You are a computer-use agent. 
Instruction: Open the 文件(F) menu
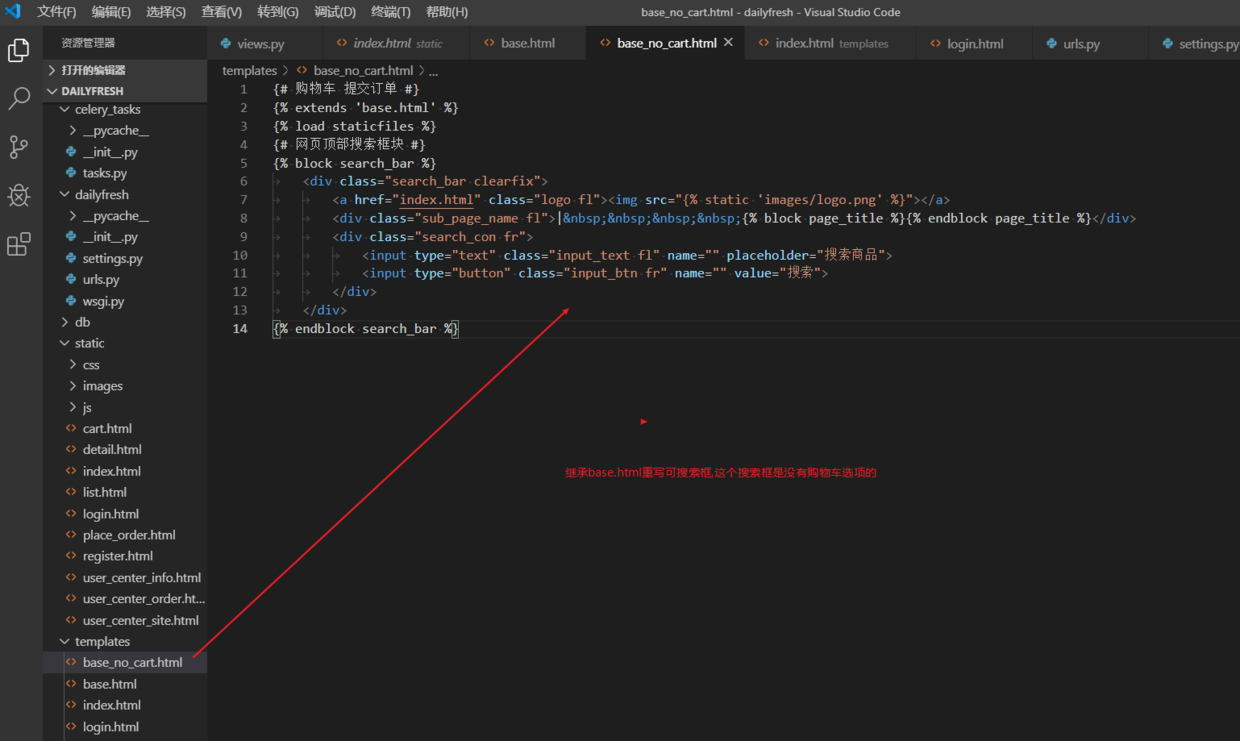57,12
